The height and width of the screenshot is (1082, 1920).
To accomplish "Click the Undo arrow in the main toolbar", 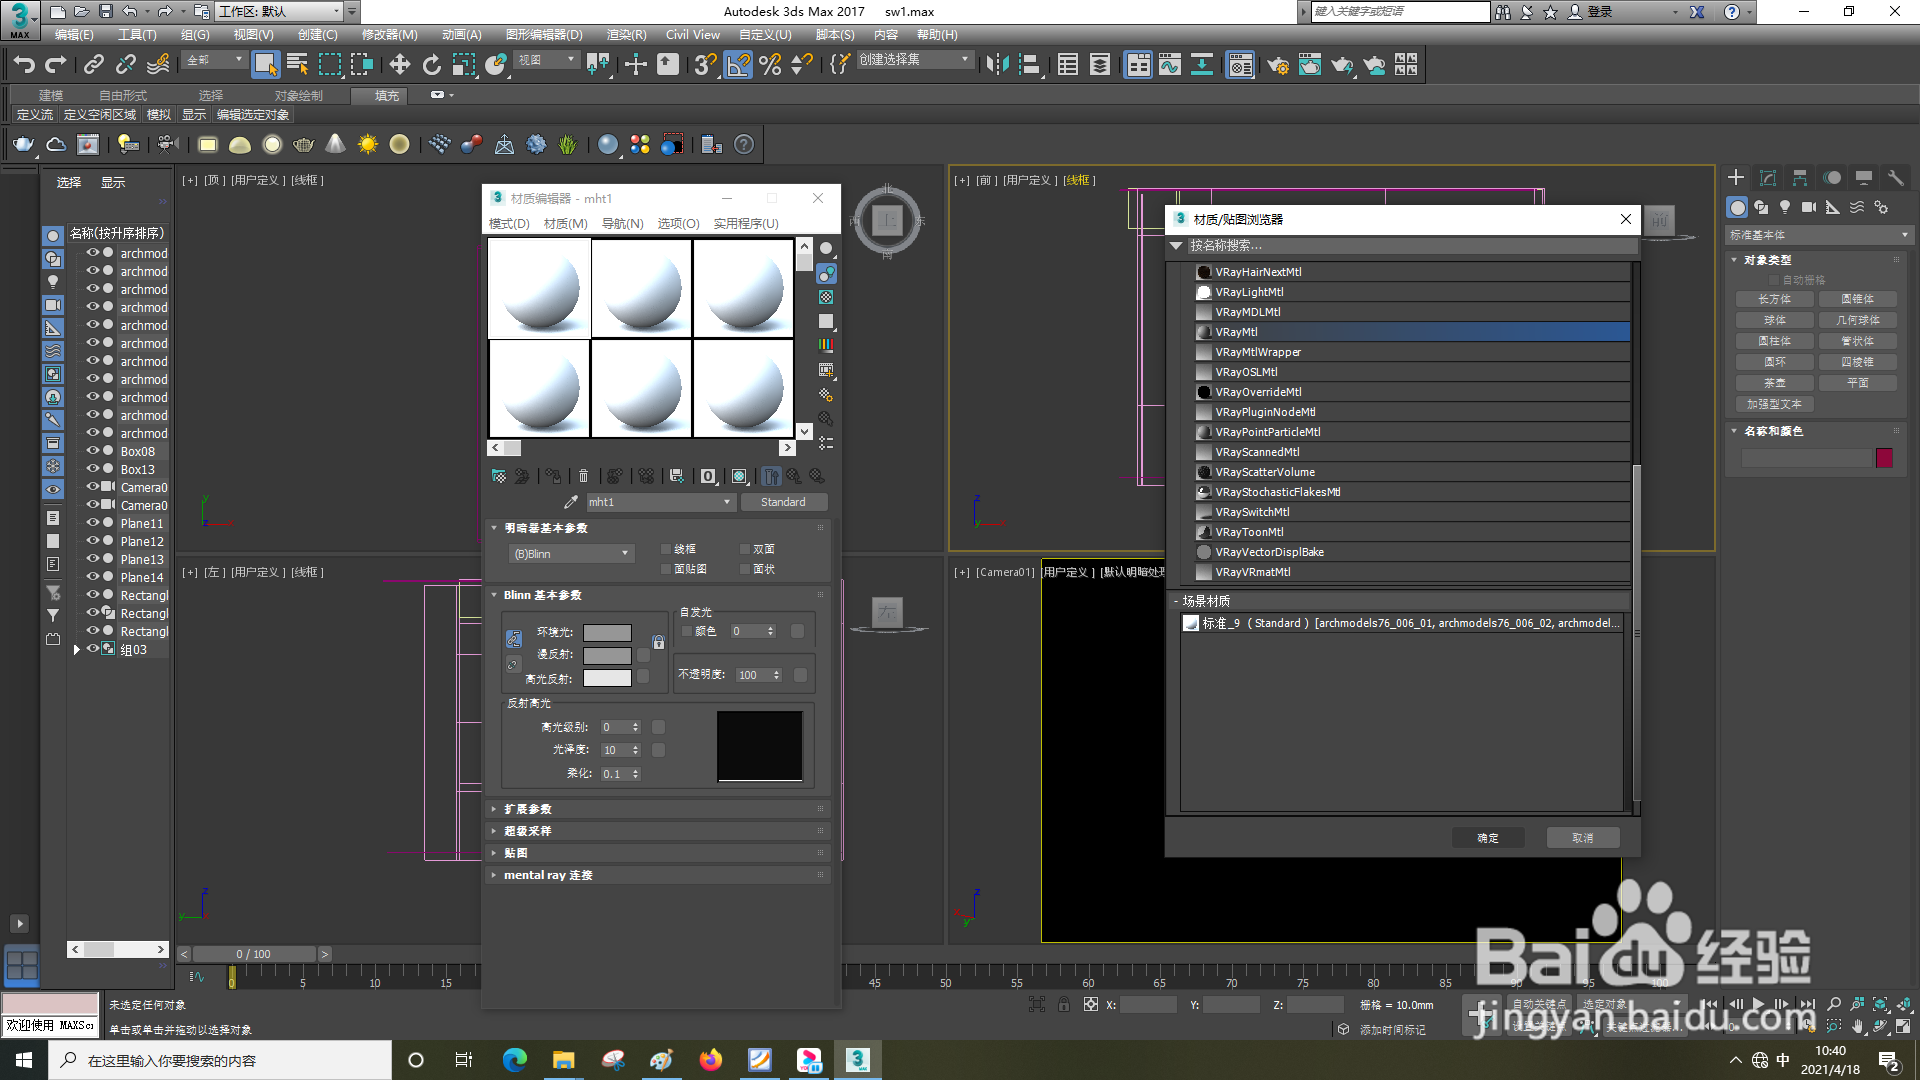I will [23, 65].
